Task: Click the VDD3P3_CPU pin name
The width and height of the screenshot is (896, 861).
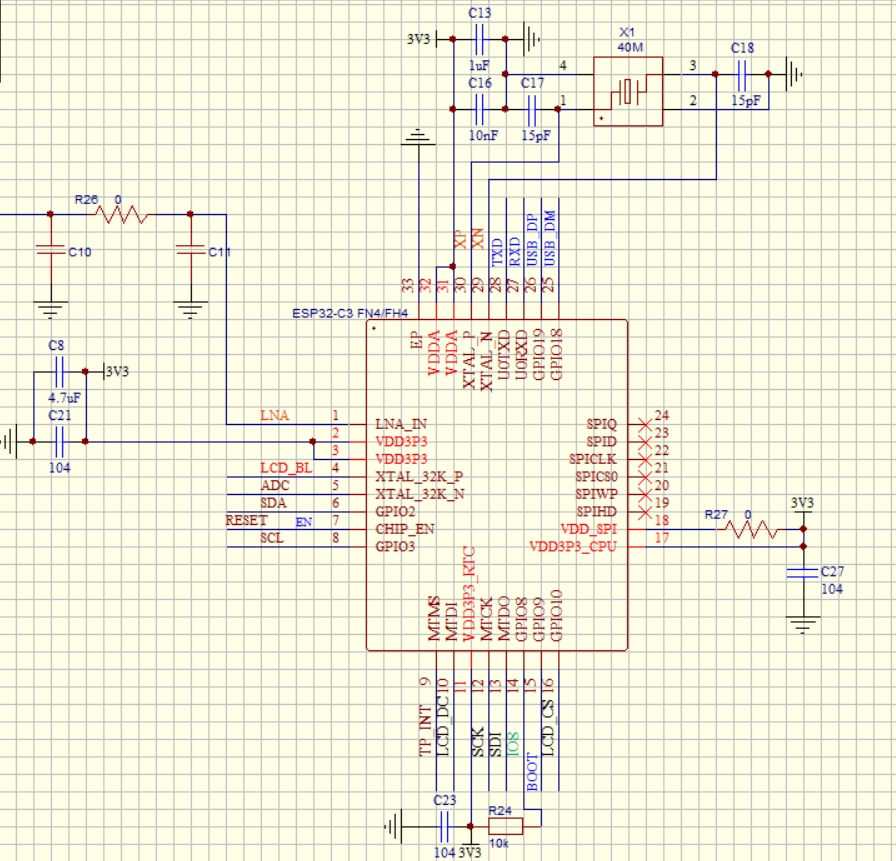Action: point(573,547)
